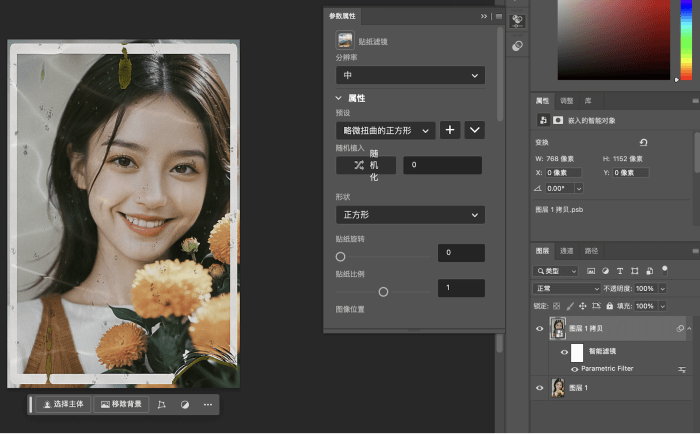Toggle lock all padlock icon

point(609,306)
